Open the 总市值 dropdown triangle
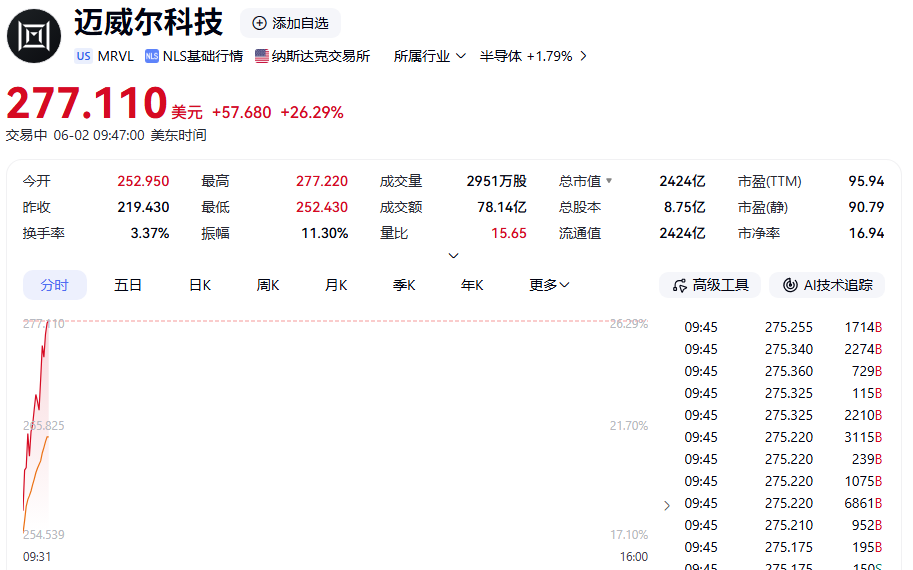Image resolution: width=913 pixels, height=570 pixels. click(609, 180)
